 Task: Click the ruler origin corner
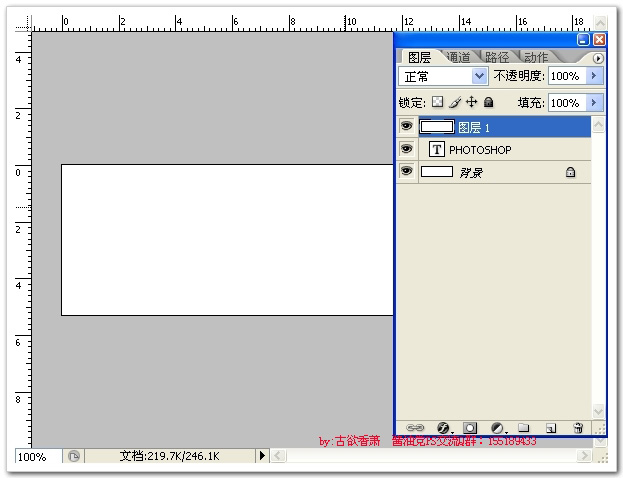23,24
